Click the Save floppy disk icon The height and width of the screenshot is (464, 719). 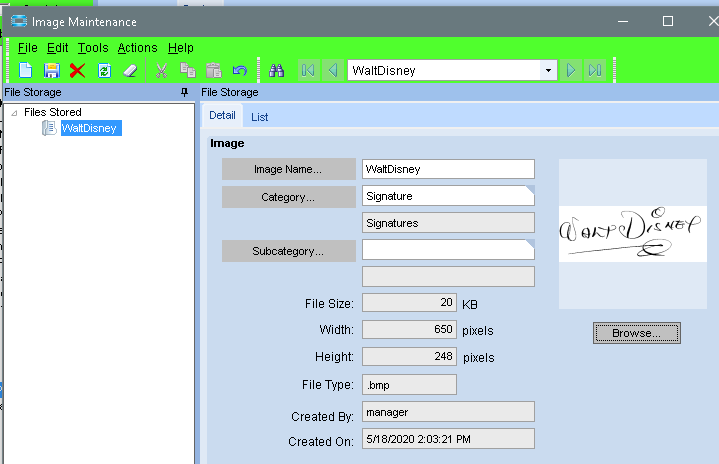(x=52, y=71)
